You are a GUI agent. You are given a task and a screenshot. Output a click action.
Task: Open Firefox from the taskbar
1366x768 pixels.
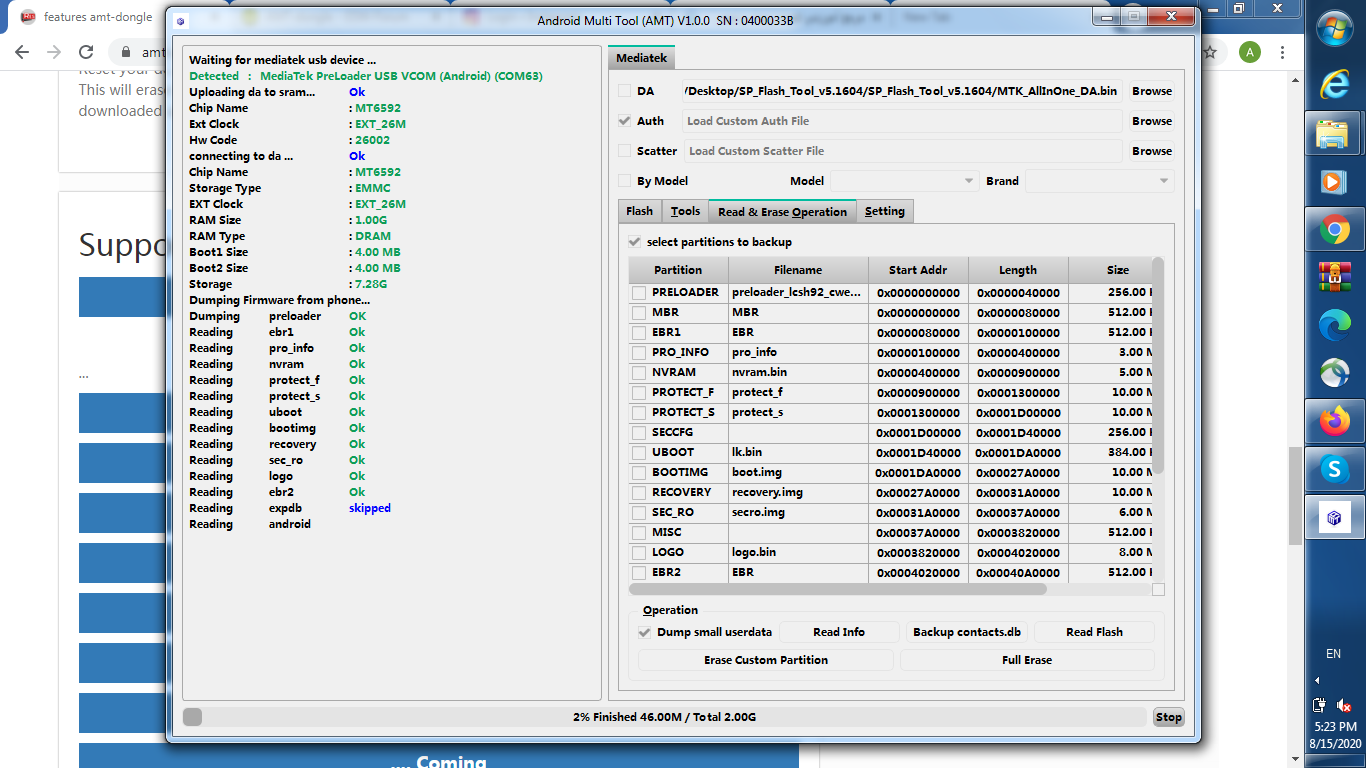point(1334,421)
